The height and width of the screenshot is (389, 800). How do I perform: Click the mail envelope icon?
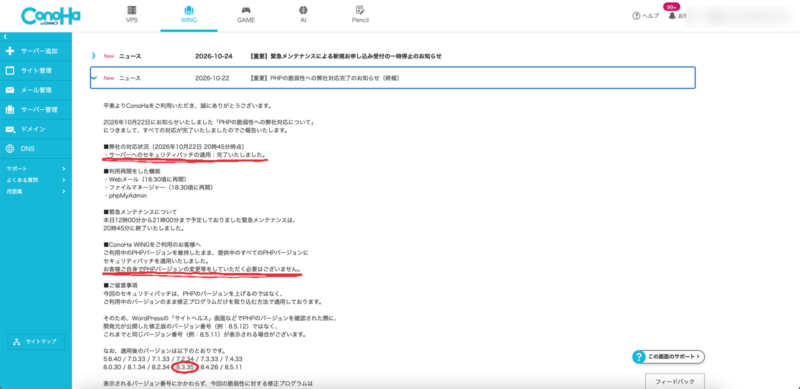pyautogui.click(x=10, y=90)
